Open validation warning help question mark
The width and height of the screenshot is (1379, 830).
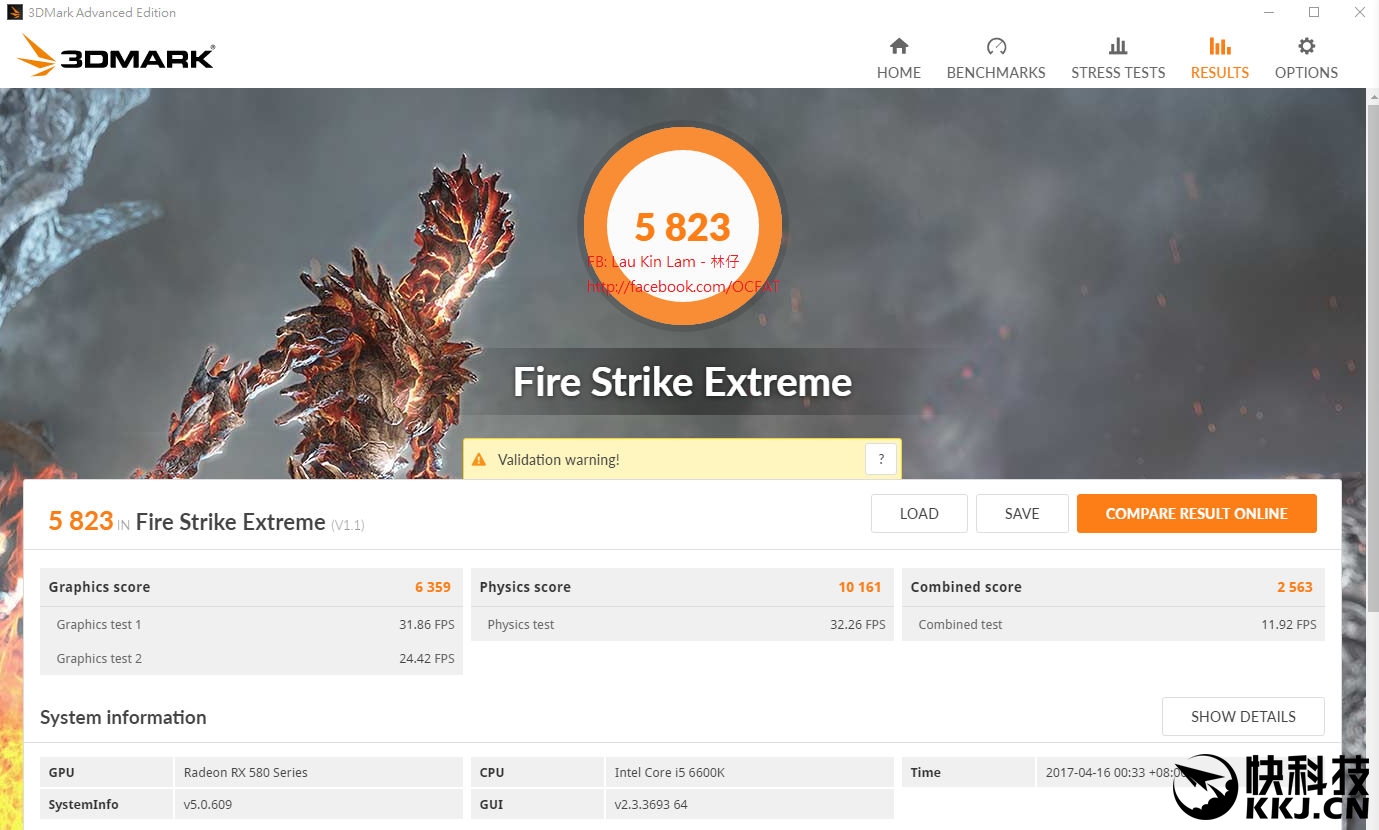pos(881,460)
